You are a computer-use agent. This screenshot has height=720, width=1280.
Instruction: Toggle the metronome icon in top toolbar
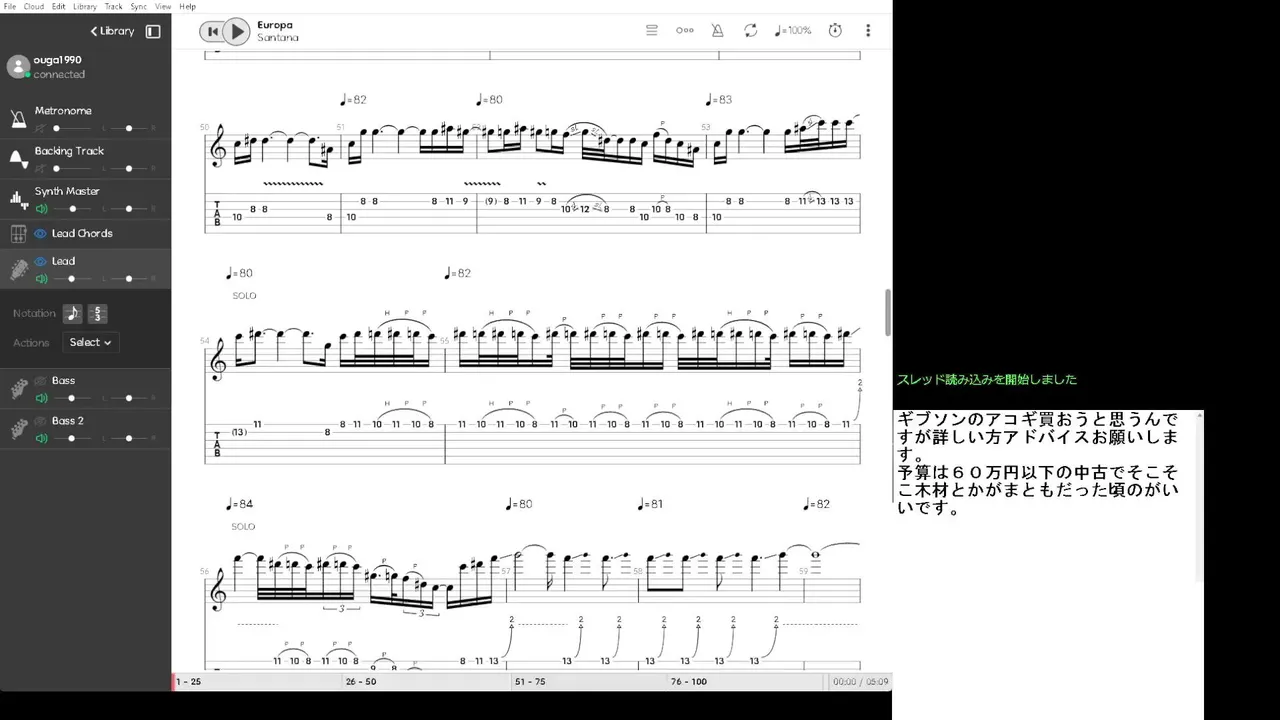point(717,31)
